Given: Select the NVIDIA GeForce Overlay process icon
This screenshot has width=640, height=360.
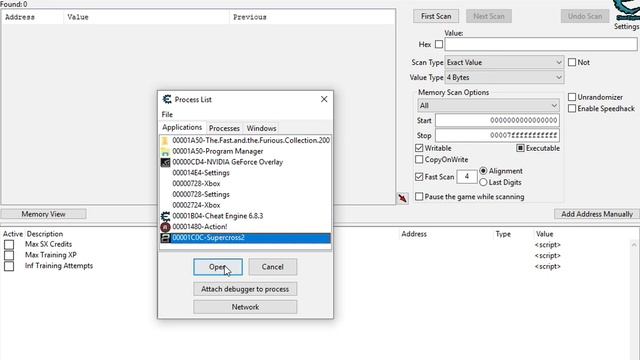Looking at the screenshot, I should 165,162.
